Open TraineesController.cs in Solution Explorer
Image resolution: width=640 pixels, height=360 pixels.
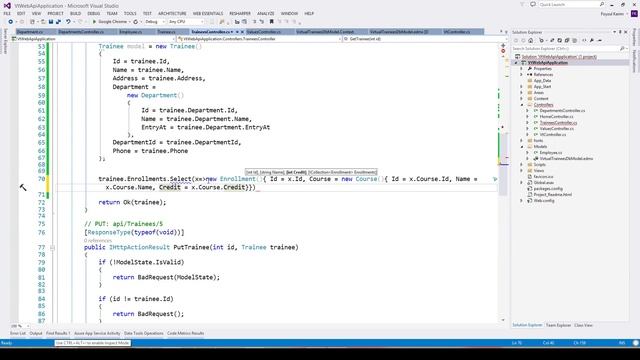pyautogui.click(x=558, y=123)
